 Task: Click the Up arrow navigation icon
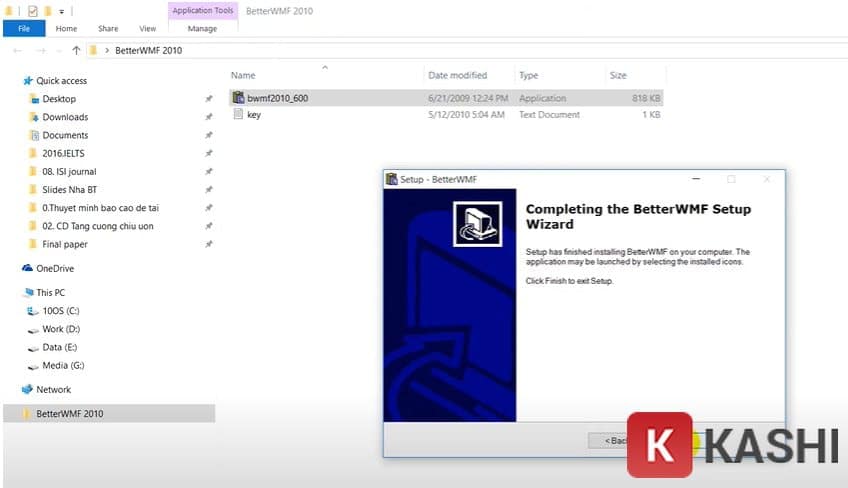point(76,50)
